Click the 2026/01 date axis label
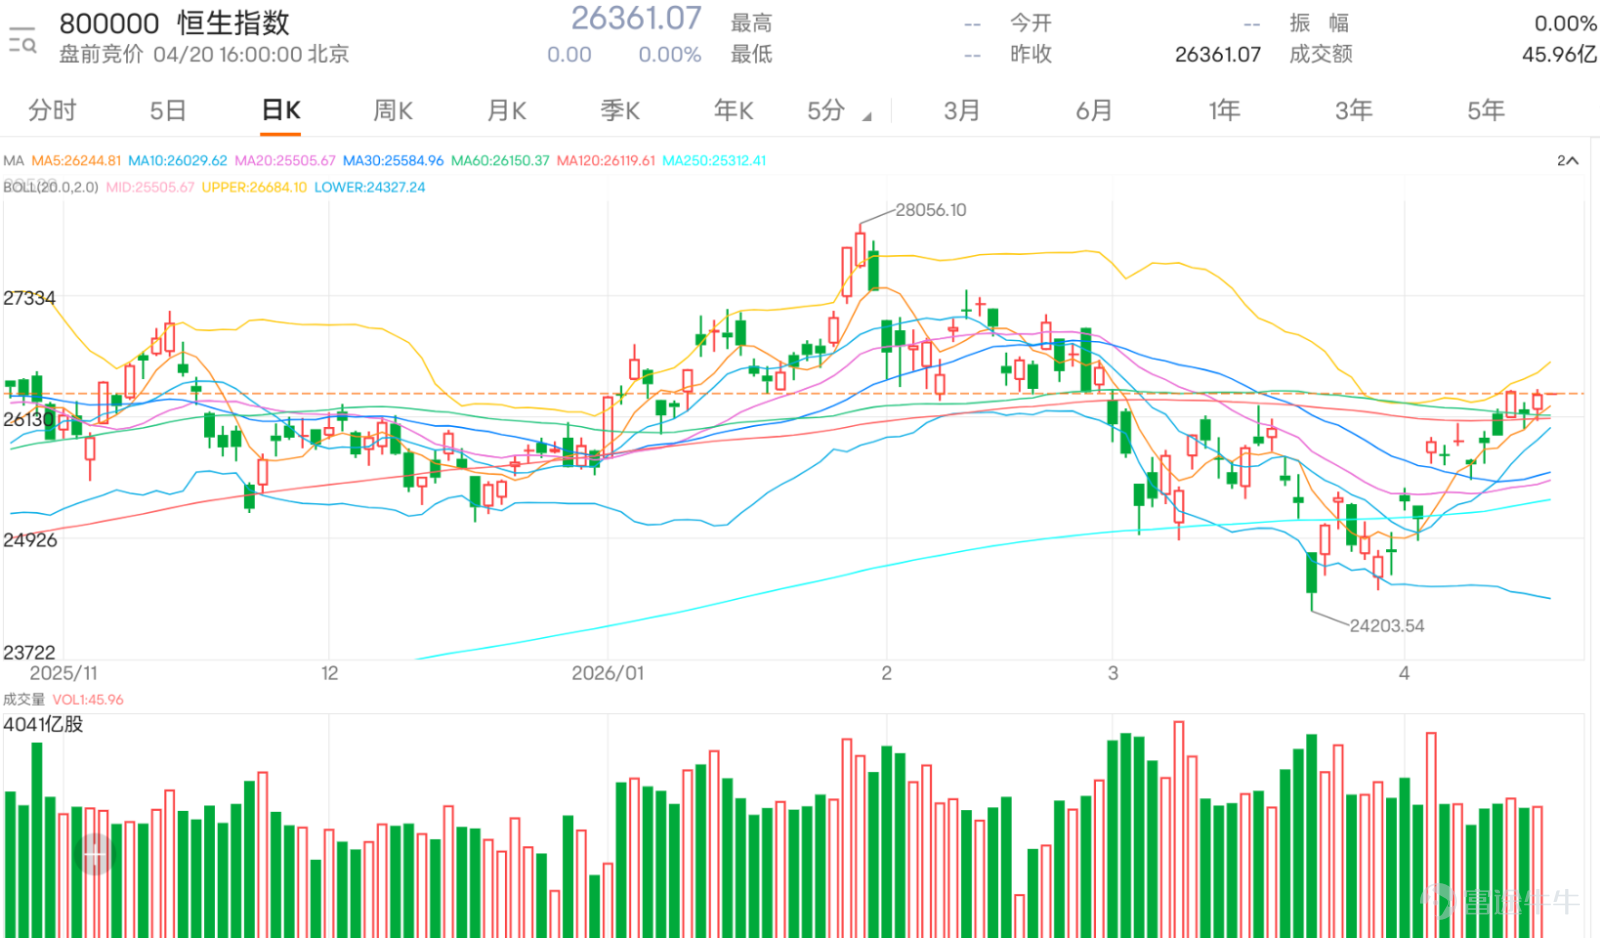This screenshot has width=1600, height=938. (608, 673)
